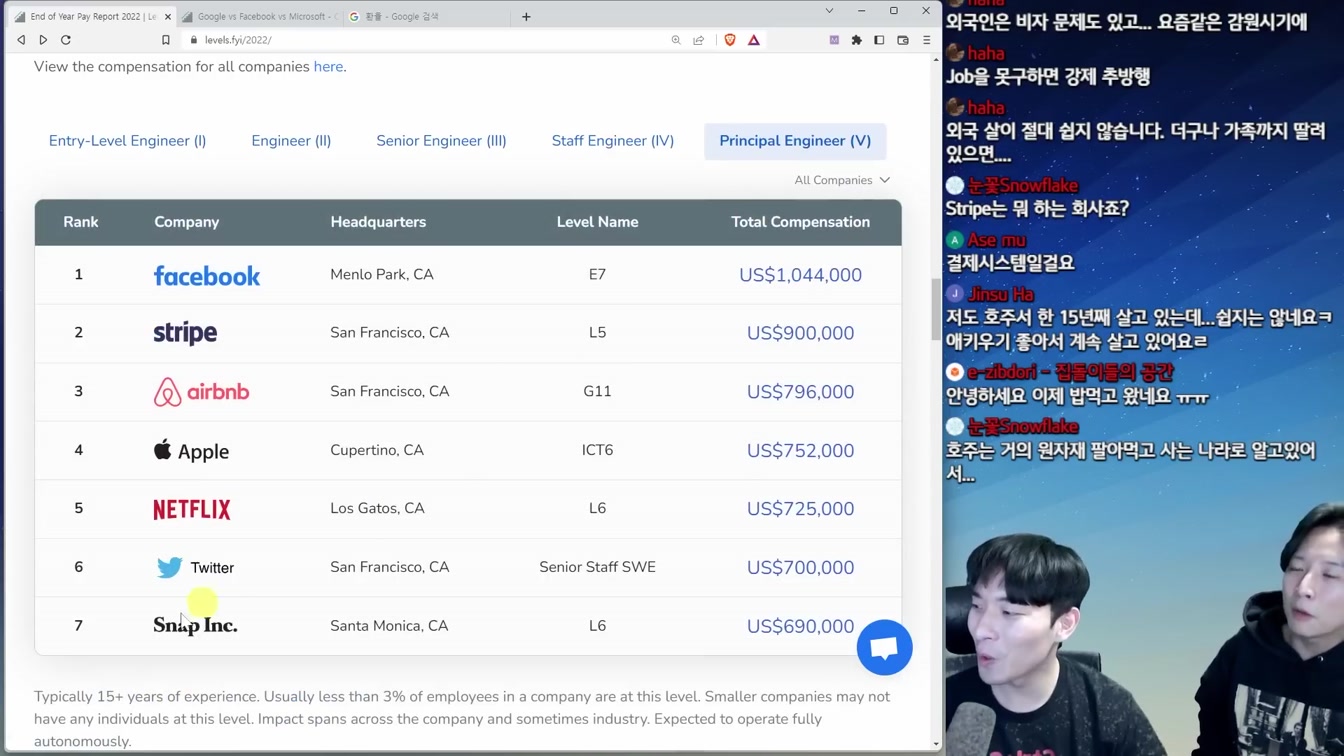
Task: Follow the 'here' compensation link
Action: tap(328, 67)
